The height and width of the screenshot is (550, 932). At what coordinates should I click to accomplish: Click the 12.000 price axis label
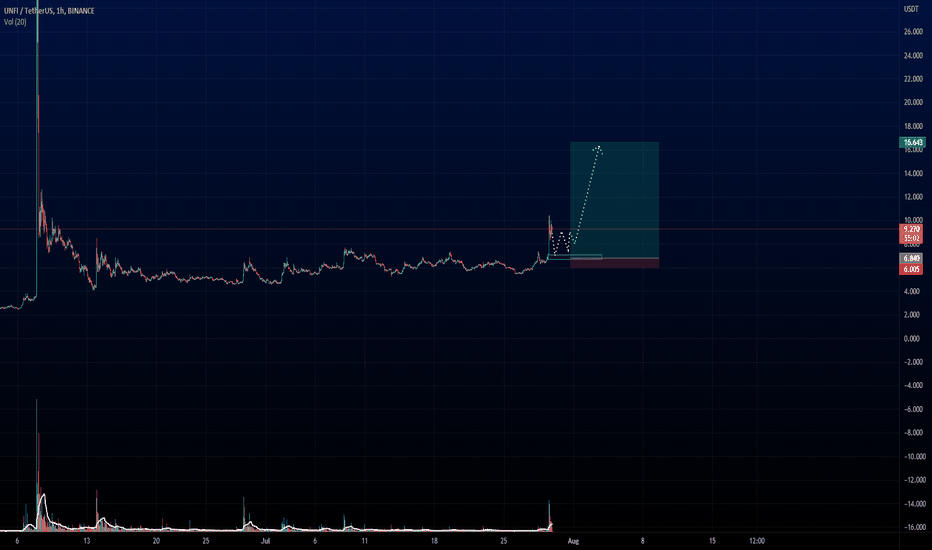913,197
